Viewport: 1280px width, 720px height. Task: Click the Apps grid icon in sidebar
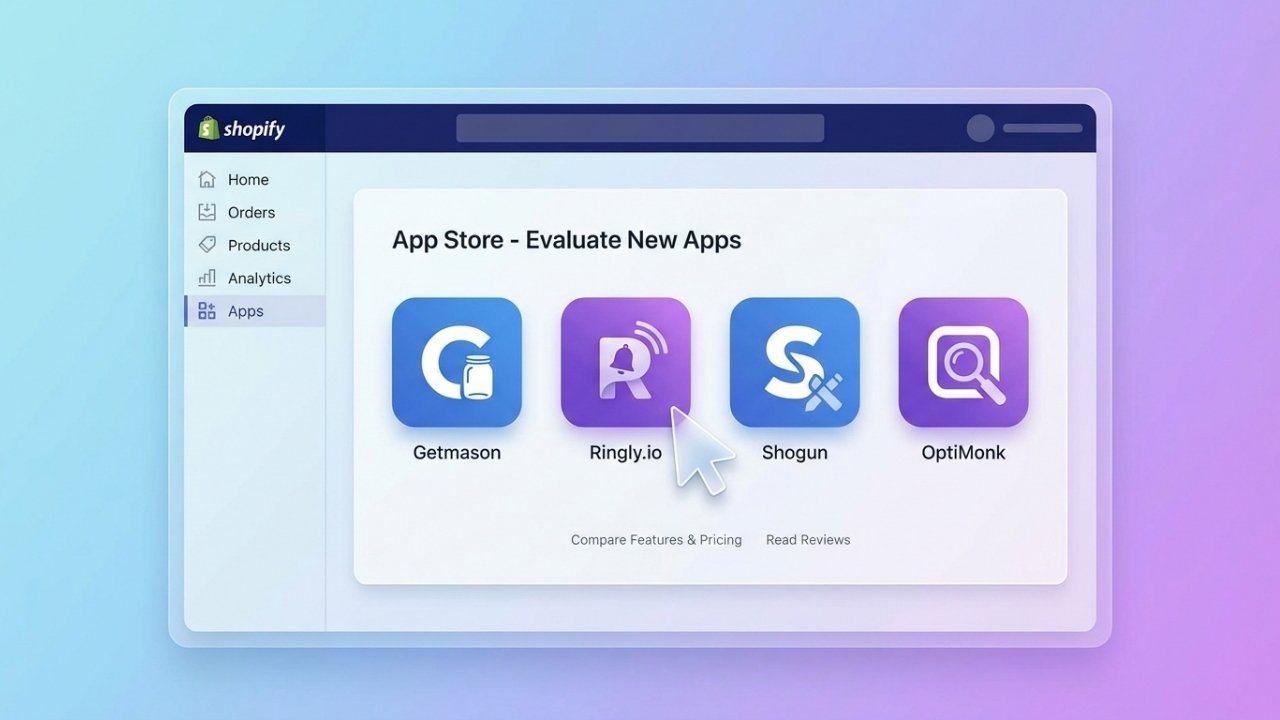[x=207, y=311]
